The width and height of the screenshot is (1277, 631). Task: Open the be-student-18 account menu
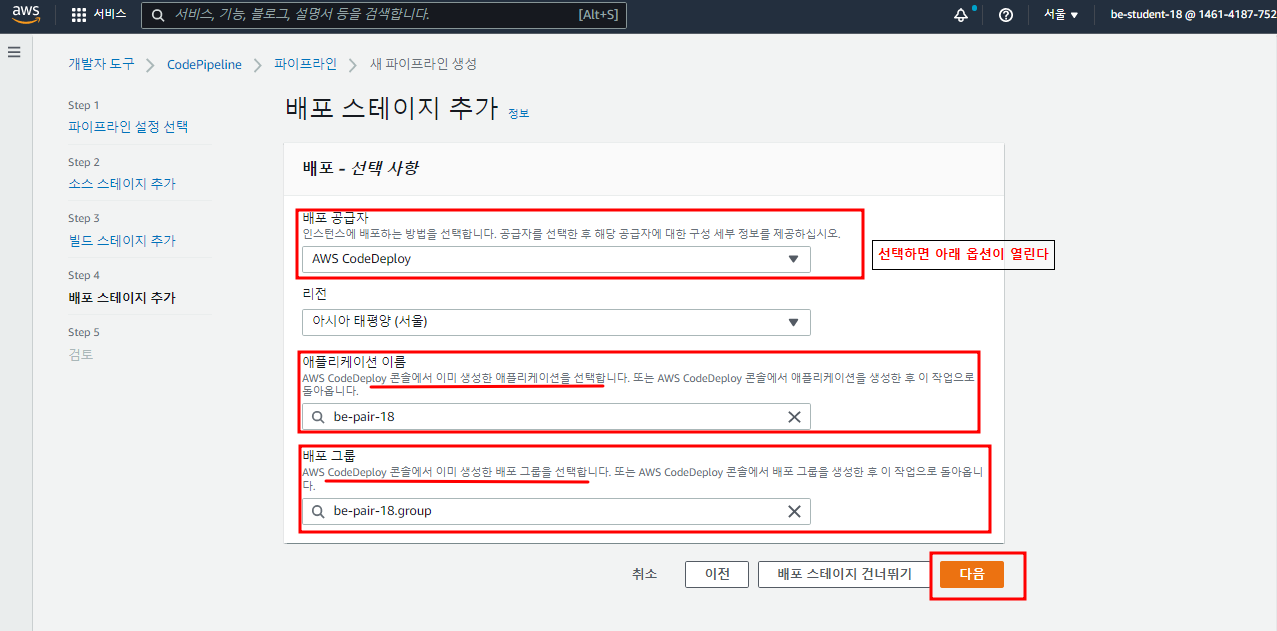pyautogui.click(x=1191, y=15)
